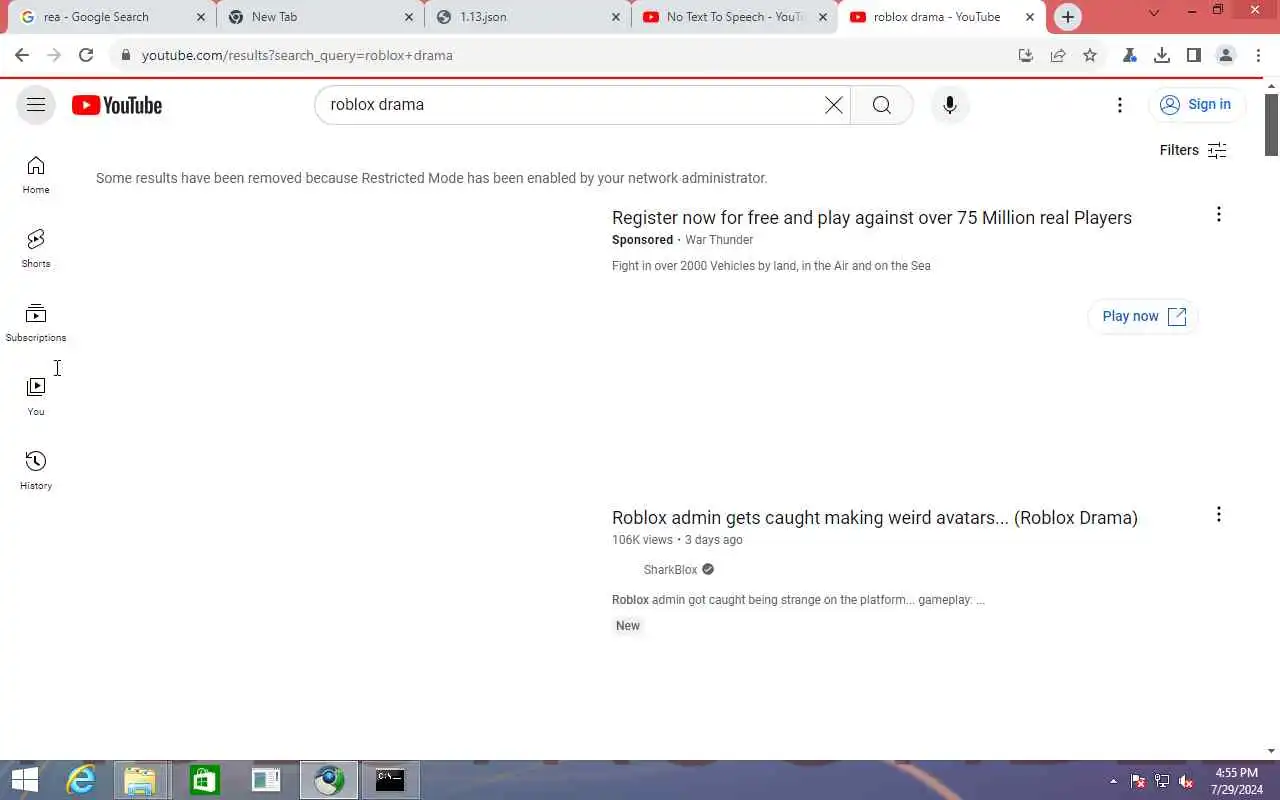1280x800 pixels.
Task: Open the Windows Start button
Action: coord(23,780)
